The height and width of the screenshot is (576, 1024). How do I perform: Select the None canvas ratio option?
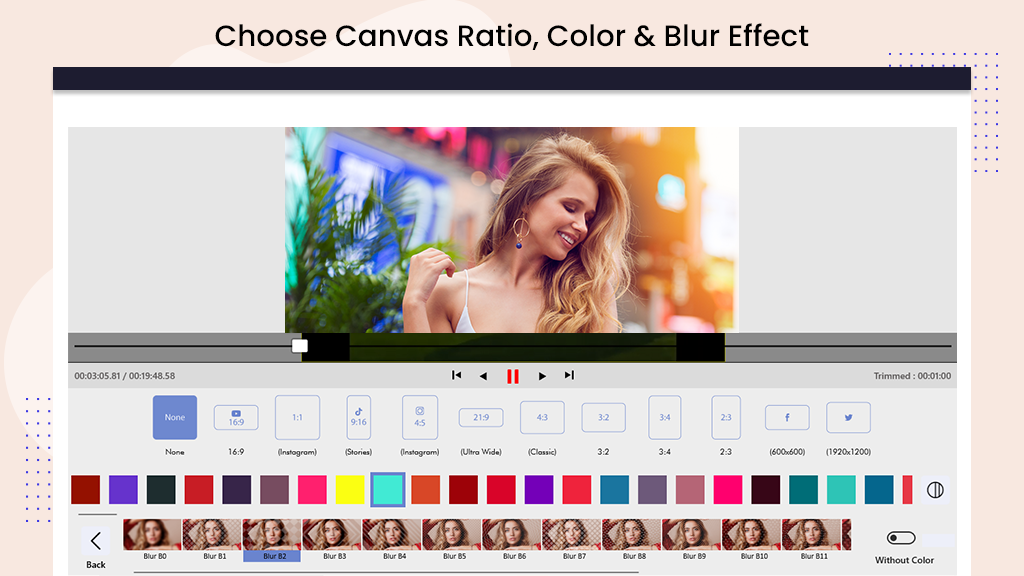pos(174,417)
